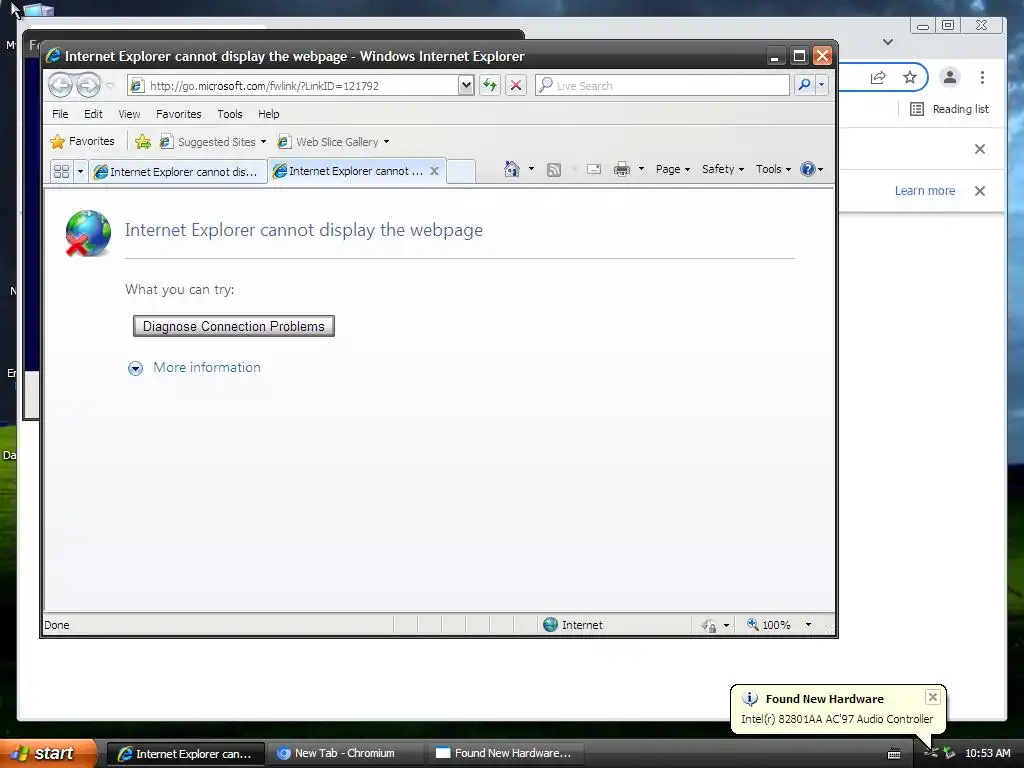Viewport: 1024px width, 768px height.
Task: Open the Help menu
Action: tap(268, 114)
